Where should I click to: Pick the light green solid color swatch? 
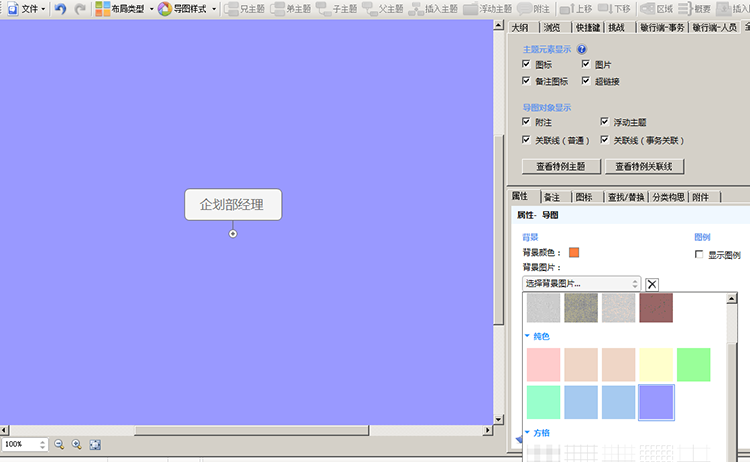tap(693, 364)
